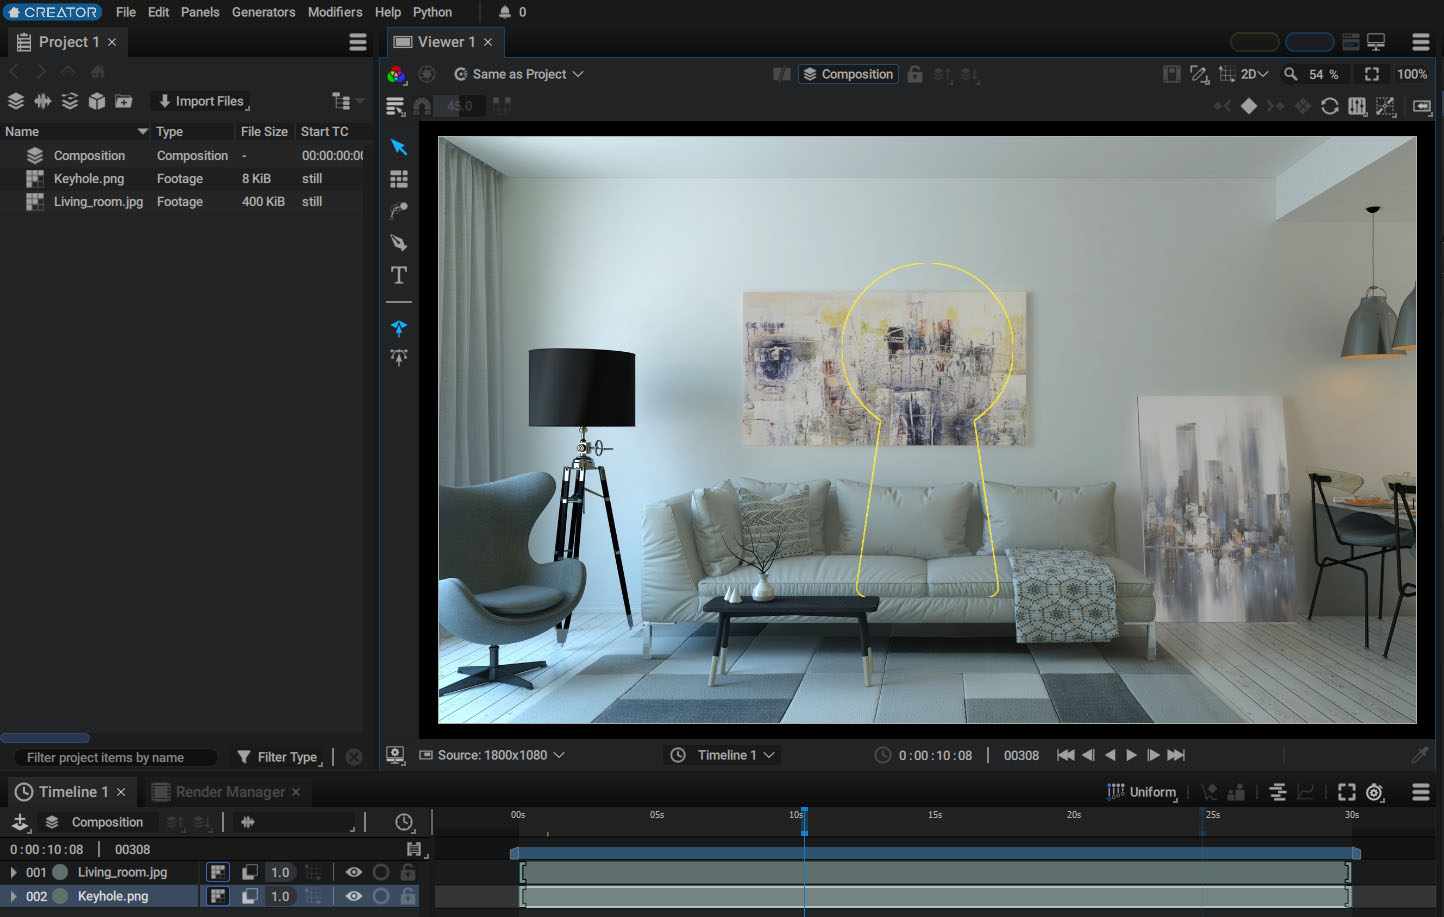Open the Project panel hamburger menu
Viewport: 1444px width, 917px height.
tap(358, 42)
